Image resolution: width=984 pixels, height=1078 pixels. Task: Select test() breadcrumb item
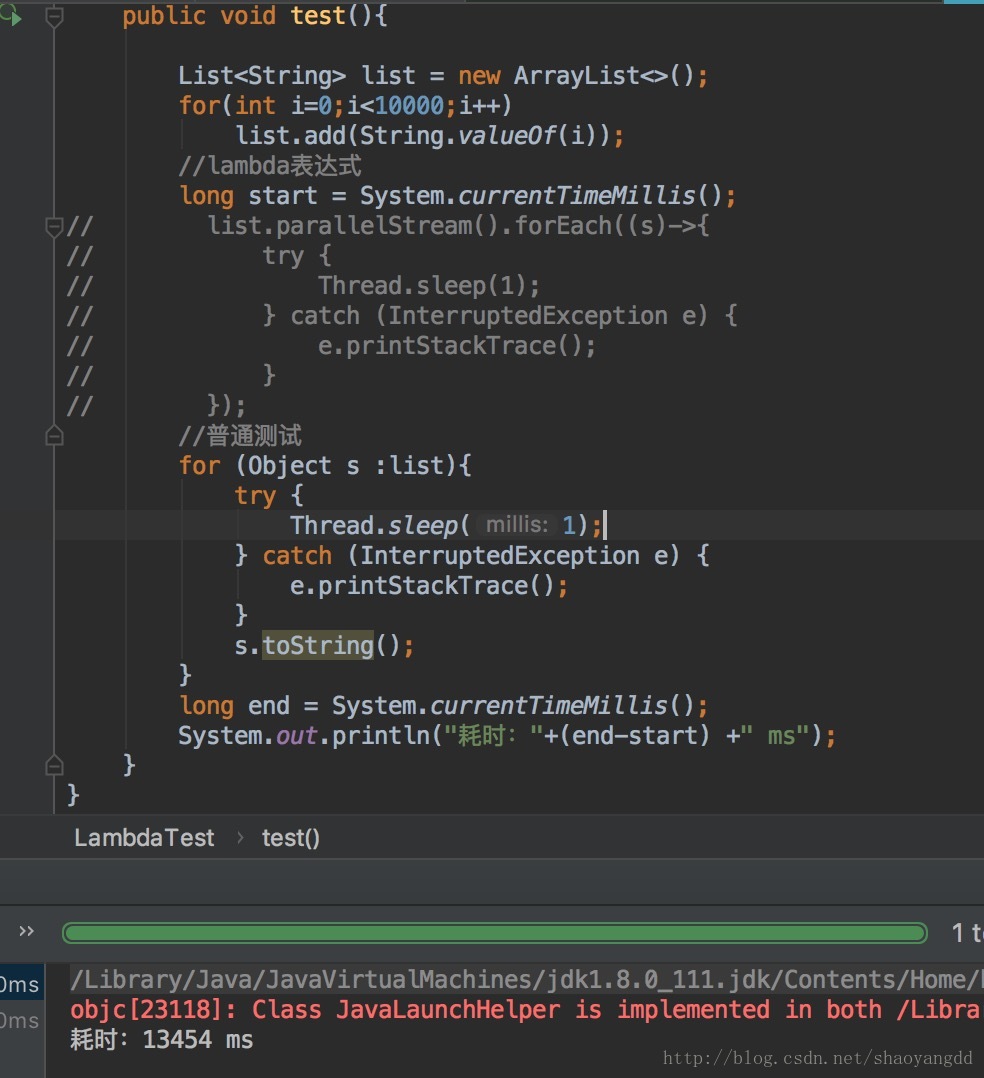(x=290, y=837)
